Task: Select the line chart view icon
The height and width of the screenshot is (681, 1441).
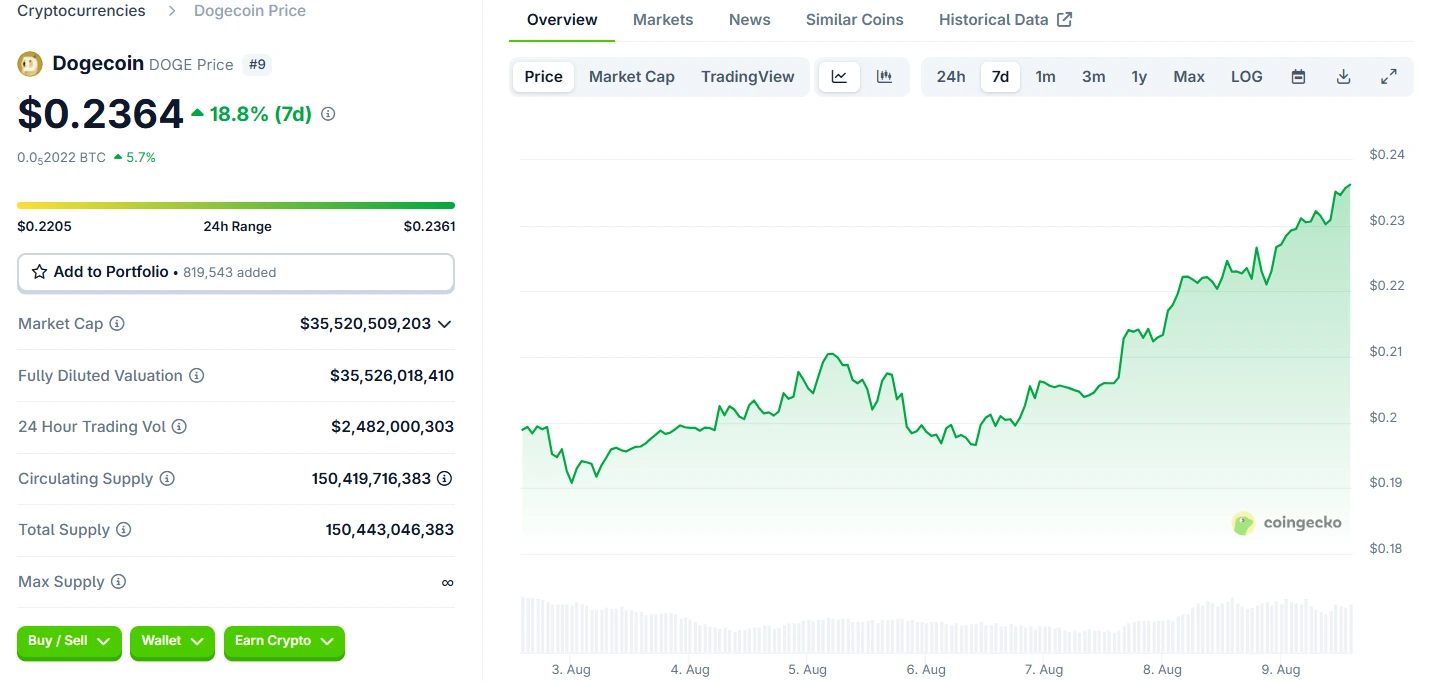Action: coord(839,76)
